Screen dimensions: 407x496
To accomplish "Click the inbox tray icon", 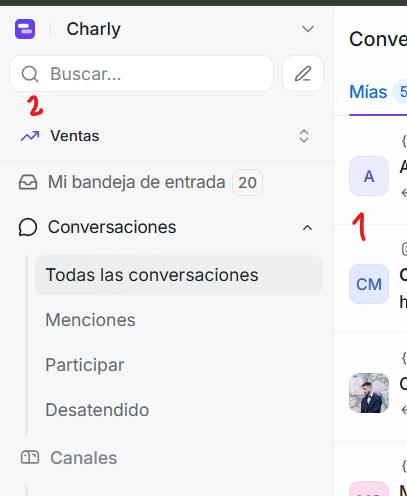I will tap(28, 182).
